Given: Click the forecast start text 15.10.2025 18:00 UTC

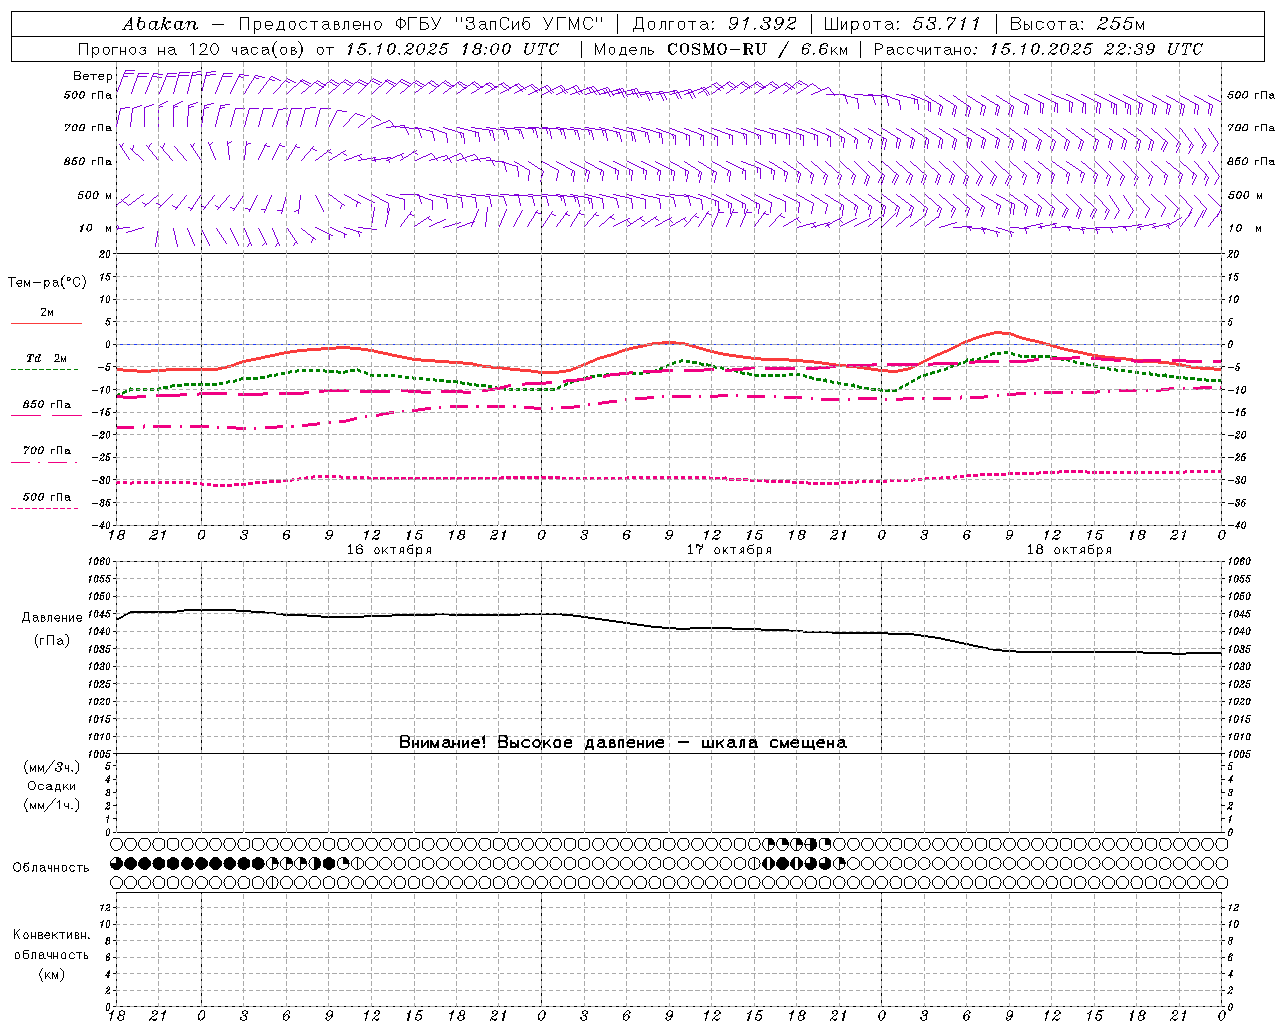Looking at the screenshot, I should tap(452, 49).
